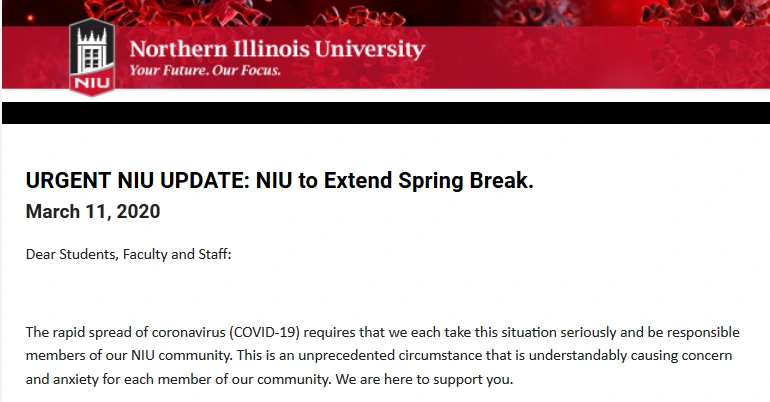
Task: Click the words "Spring Break." in the headline
Action: tap(466, 180)
